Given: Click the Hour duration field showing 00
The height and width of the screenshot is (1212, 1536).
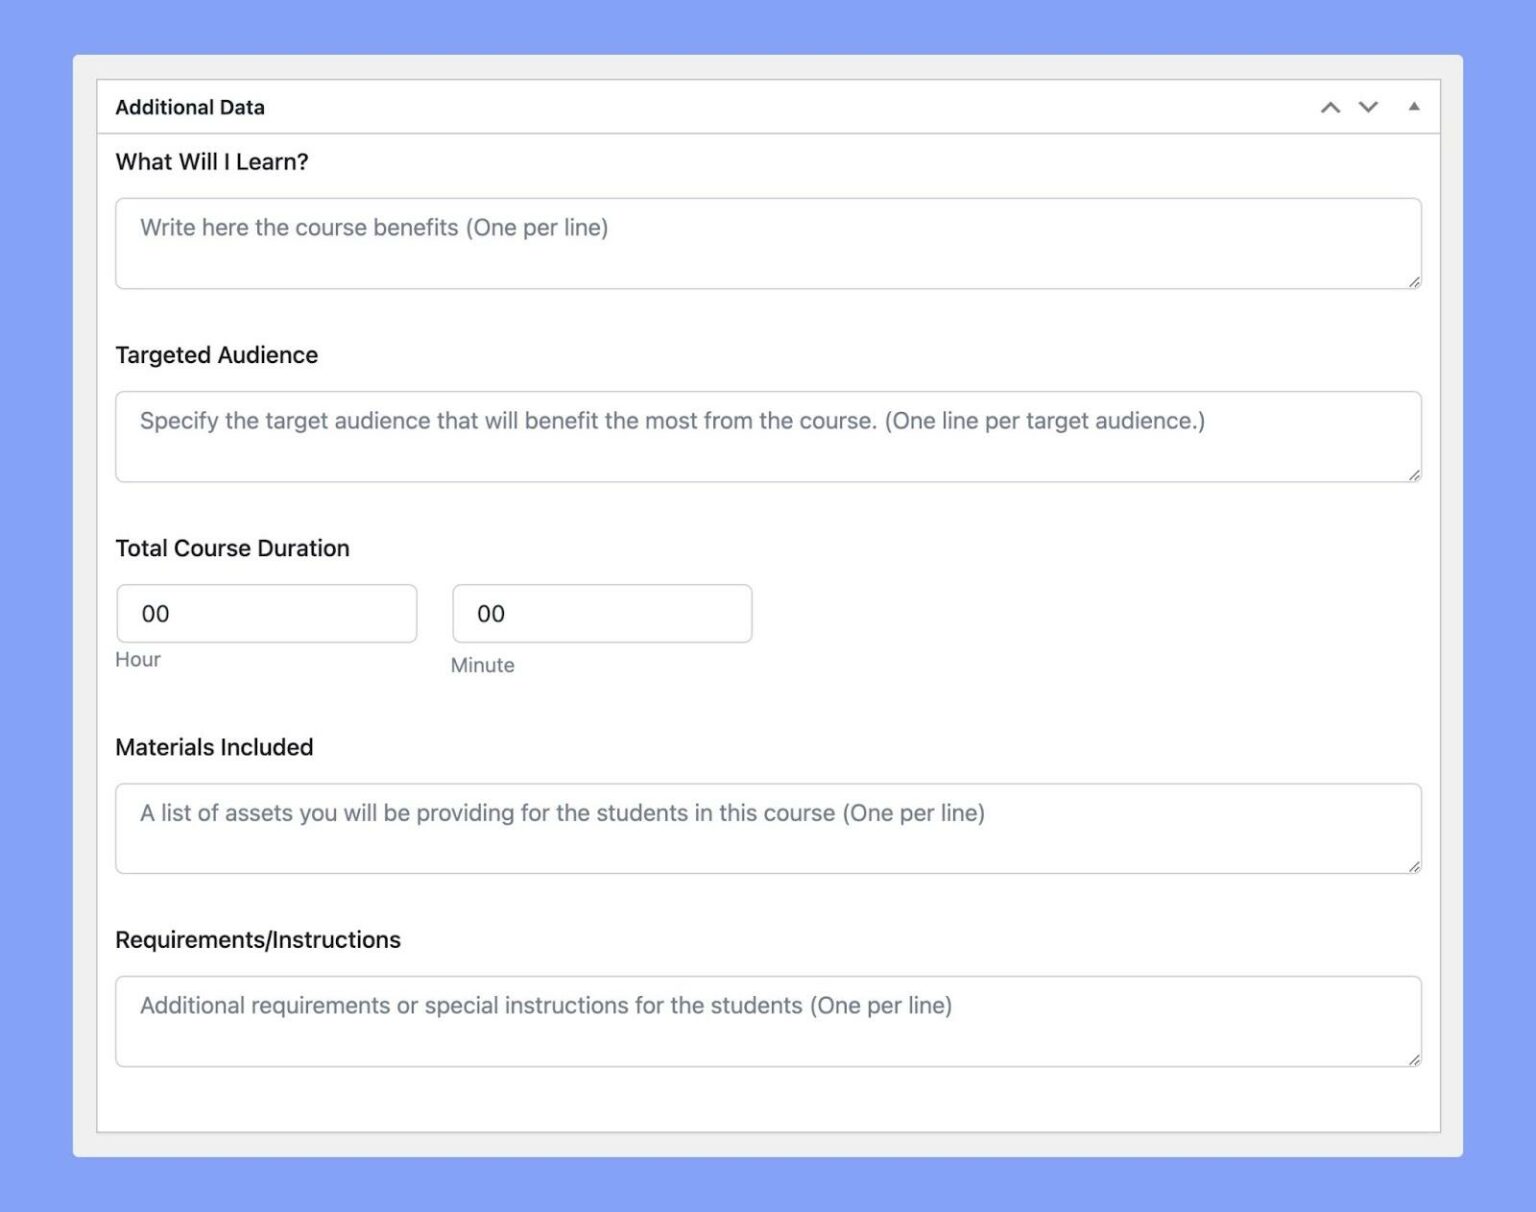Looking at the screenshot, I should click(266, 613).
